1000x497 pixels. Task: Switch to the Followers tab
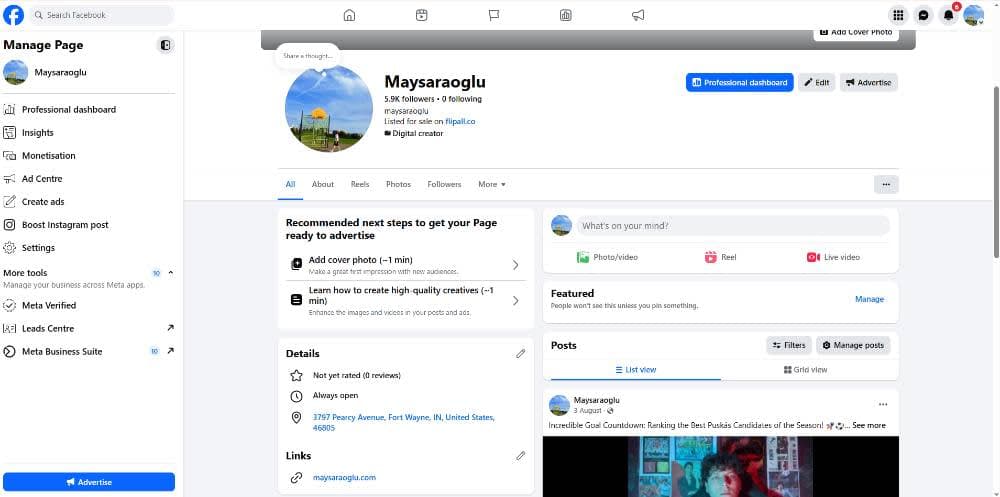point(445,184)
